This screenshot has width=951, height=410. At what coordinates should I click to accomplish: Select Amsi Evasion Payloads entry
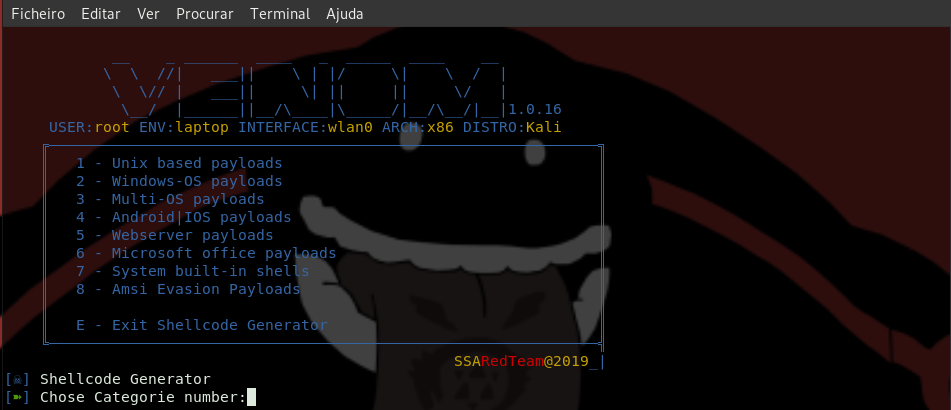(x=189, y=289)
